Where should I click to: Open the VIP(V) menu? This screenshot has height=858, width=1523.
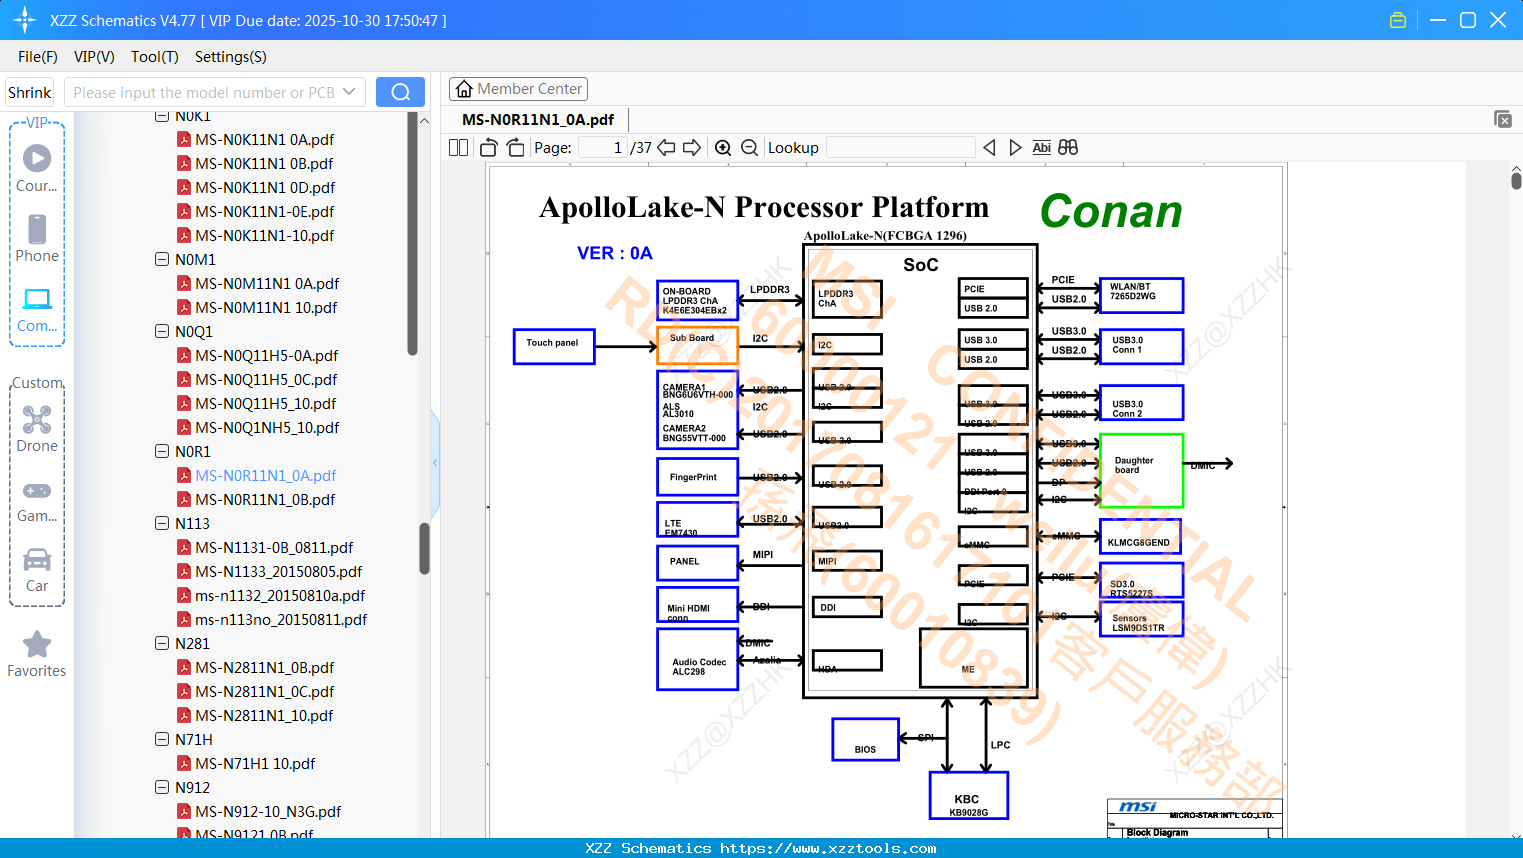click(x=94, y=57)
